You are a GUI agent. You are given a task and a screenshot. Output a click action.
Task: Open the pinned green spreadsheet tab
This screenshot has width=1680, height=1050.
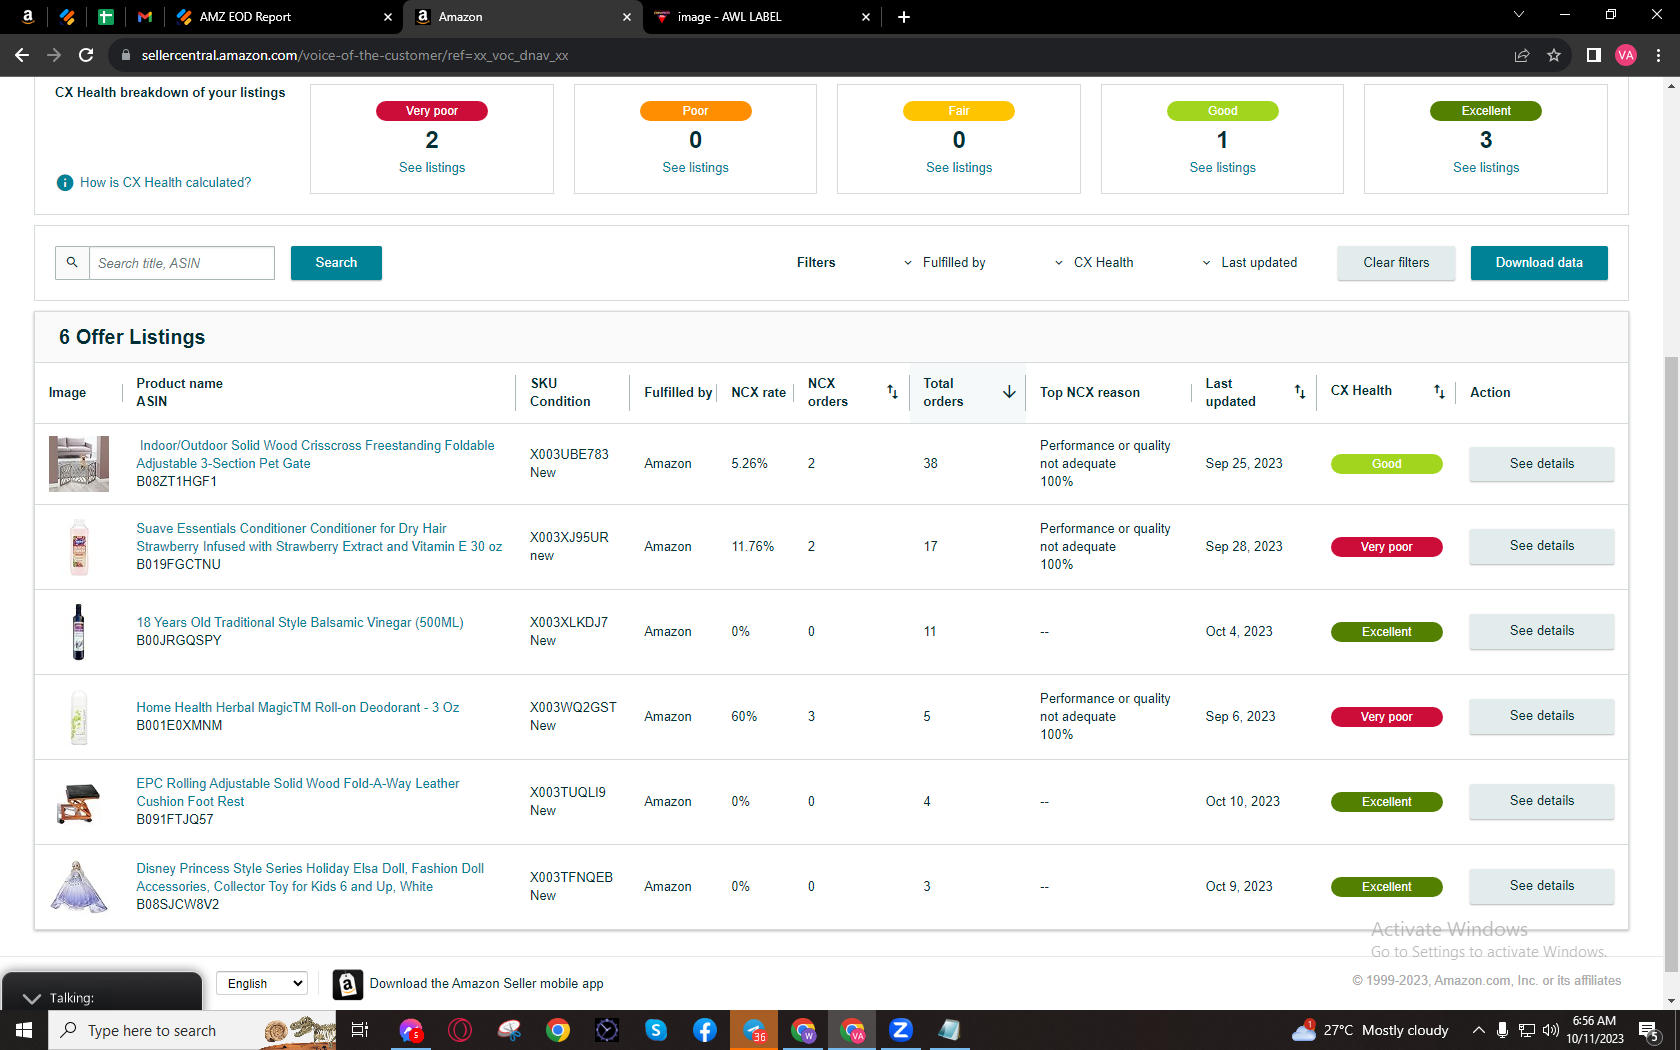click(106, 16)
